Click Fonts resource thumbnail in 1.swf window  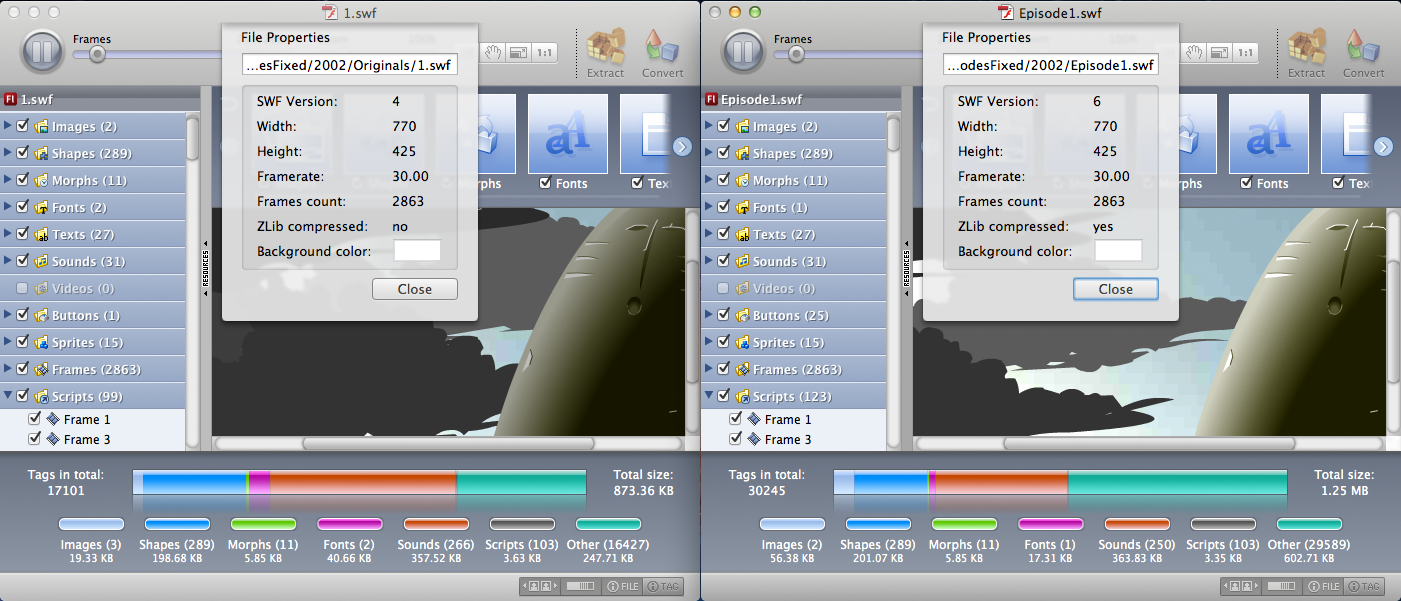pos(567,133)
